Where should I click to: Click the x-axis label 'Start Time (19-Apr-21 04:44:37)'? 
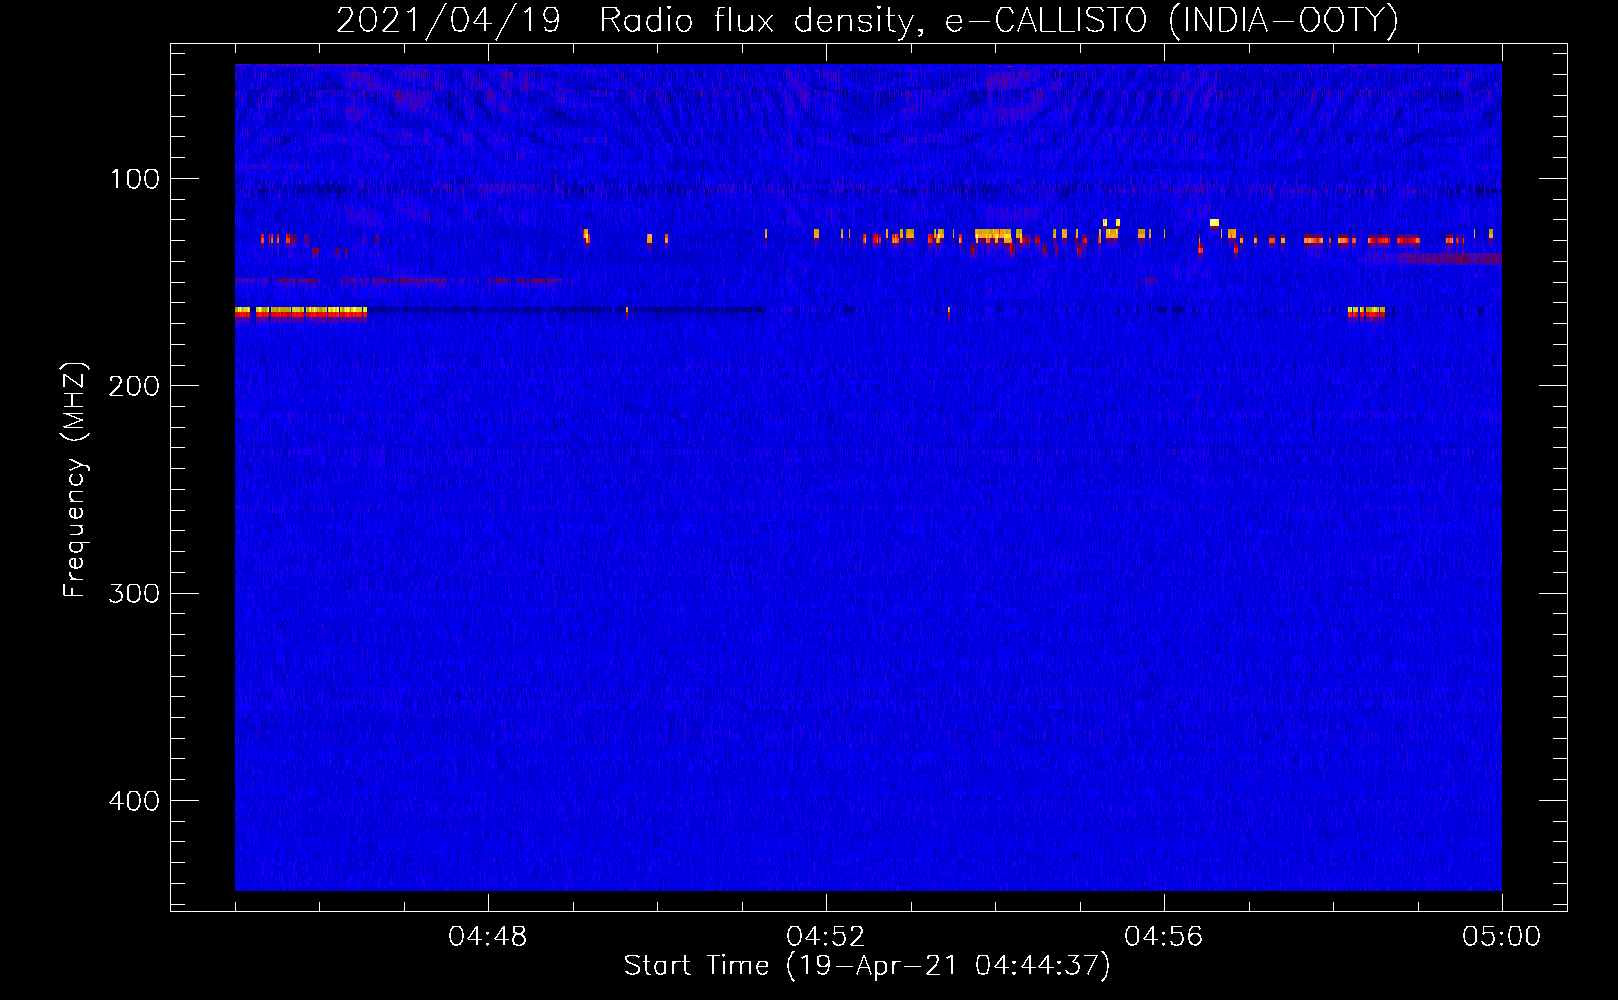click(x=867, y=966)
